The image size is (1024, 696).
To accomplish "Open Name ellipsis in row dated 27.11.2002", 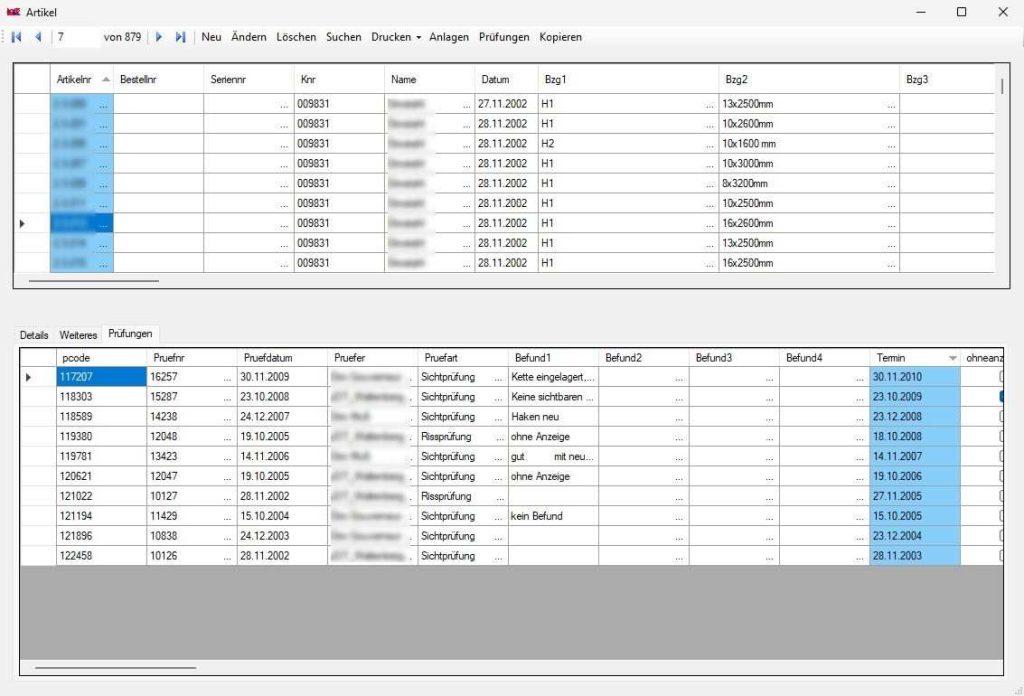I will pyautogui.click(x=466, y=104).
